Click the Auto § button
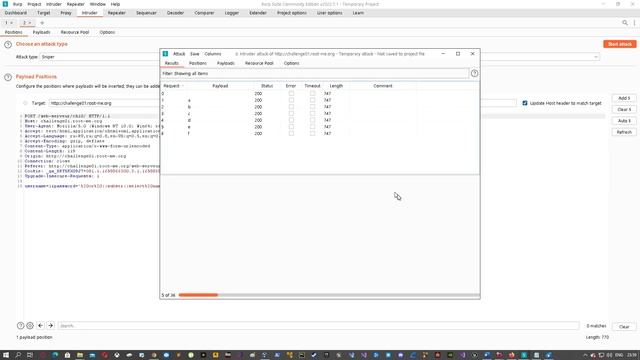Image resolution: width=640 pixels, height=360 pixels. tap(624, 121)
